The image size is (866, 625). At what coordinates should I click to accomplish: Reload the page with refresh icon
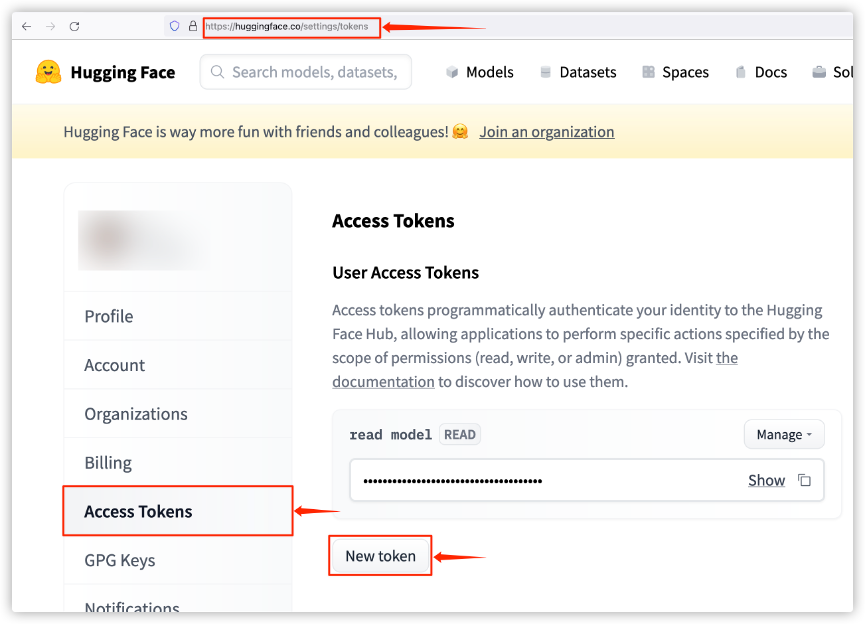[74, 26]
